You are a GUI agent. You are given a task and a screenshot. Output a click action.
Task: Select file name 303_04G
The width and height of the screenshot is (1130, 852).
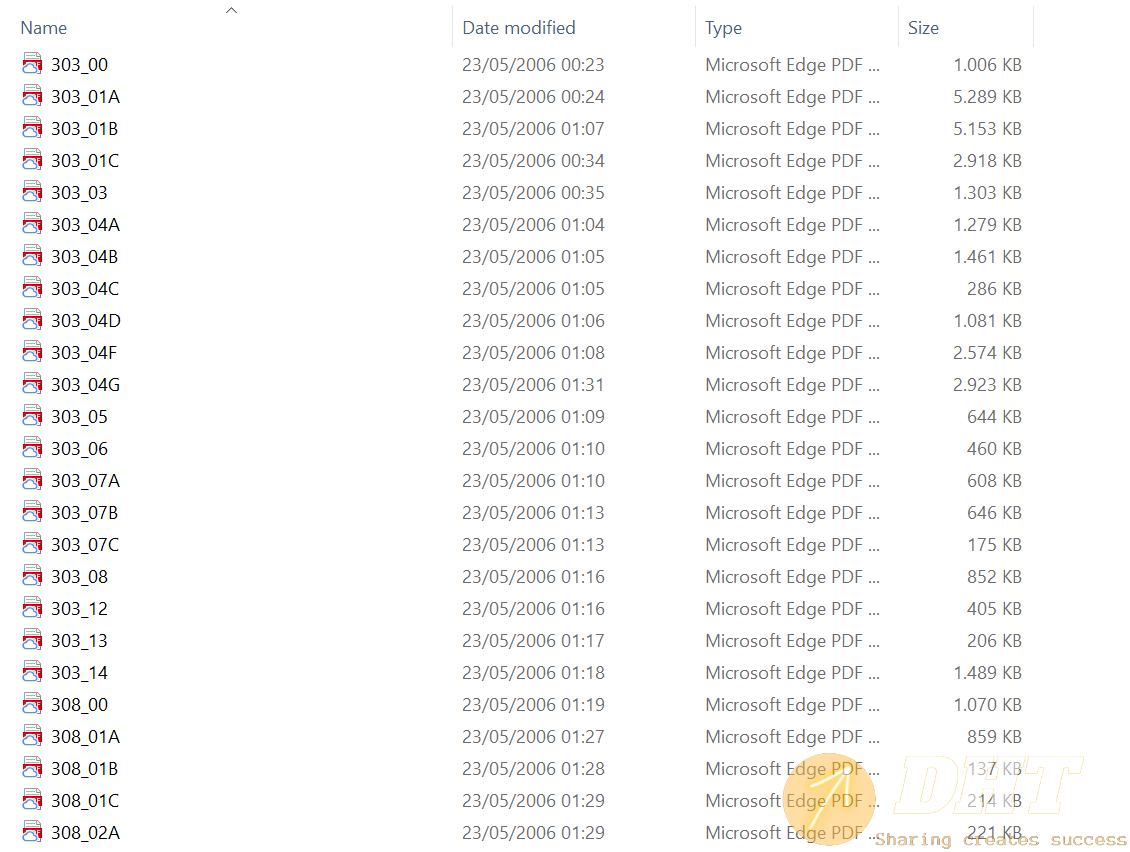[85, 385]
